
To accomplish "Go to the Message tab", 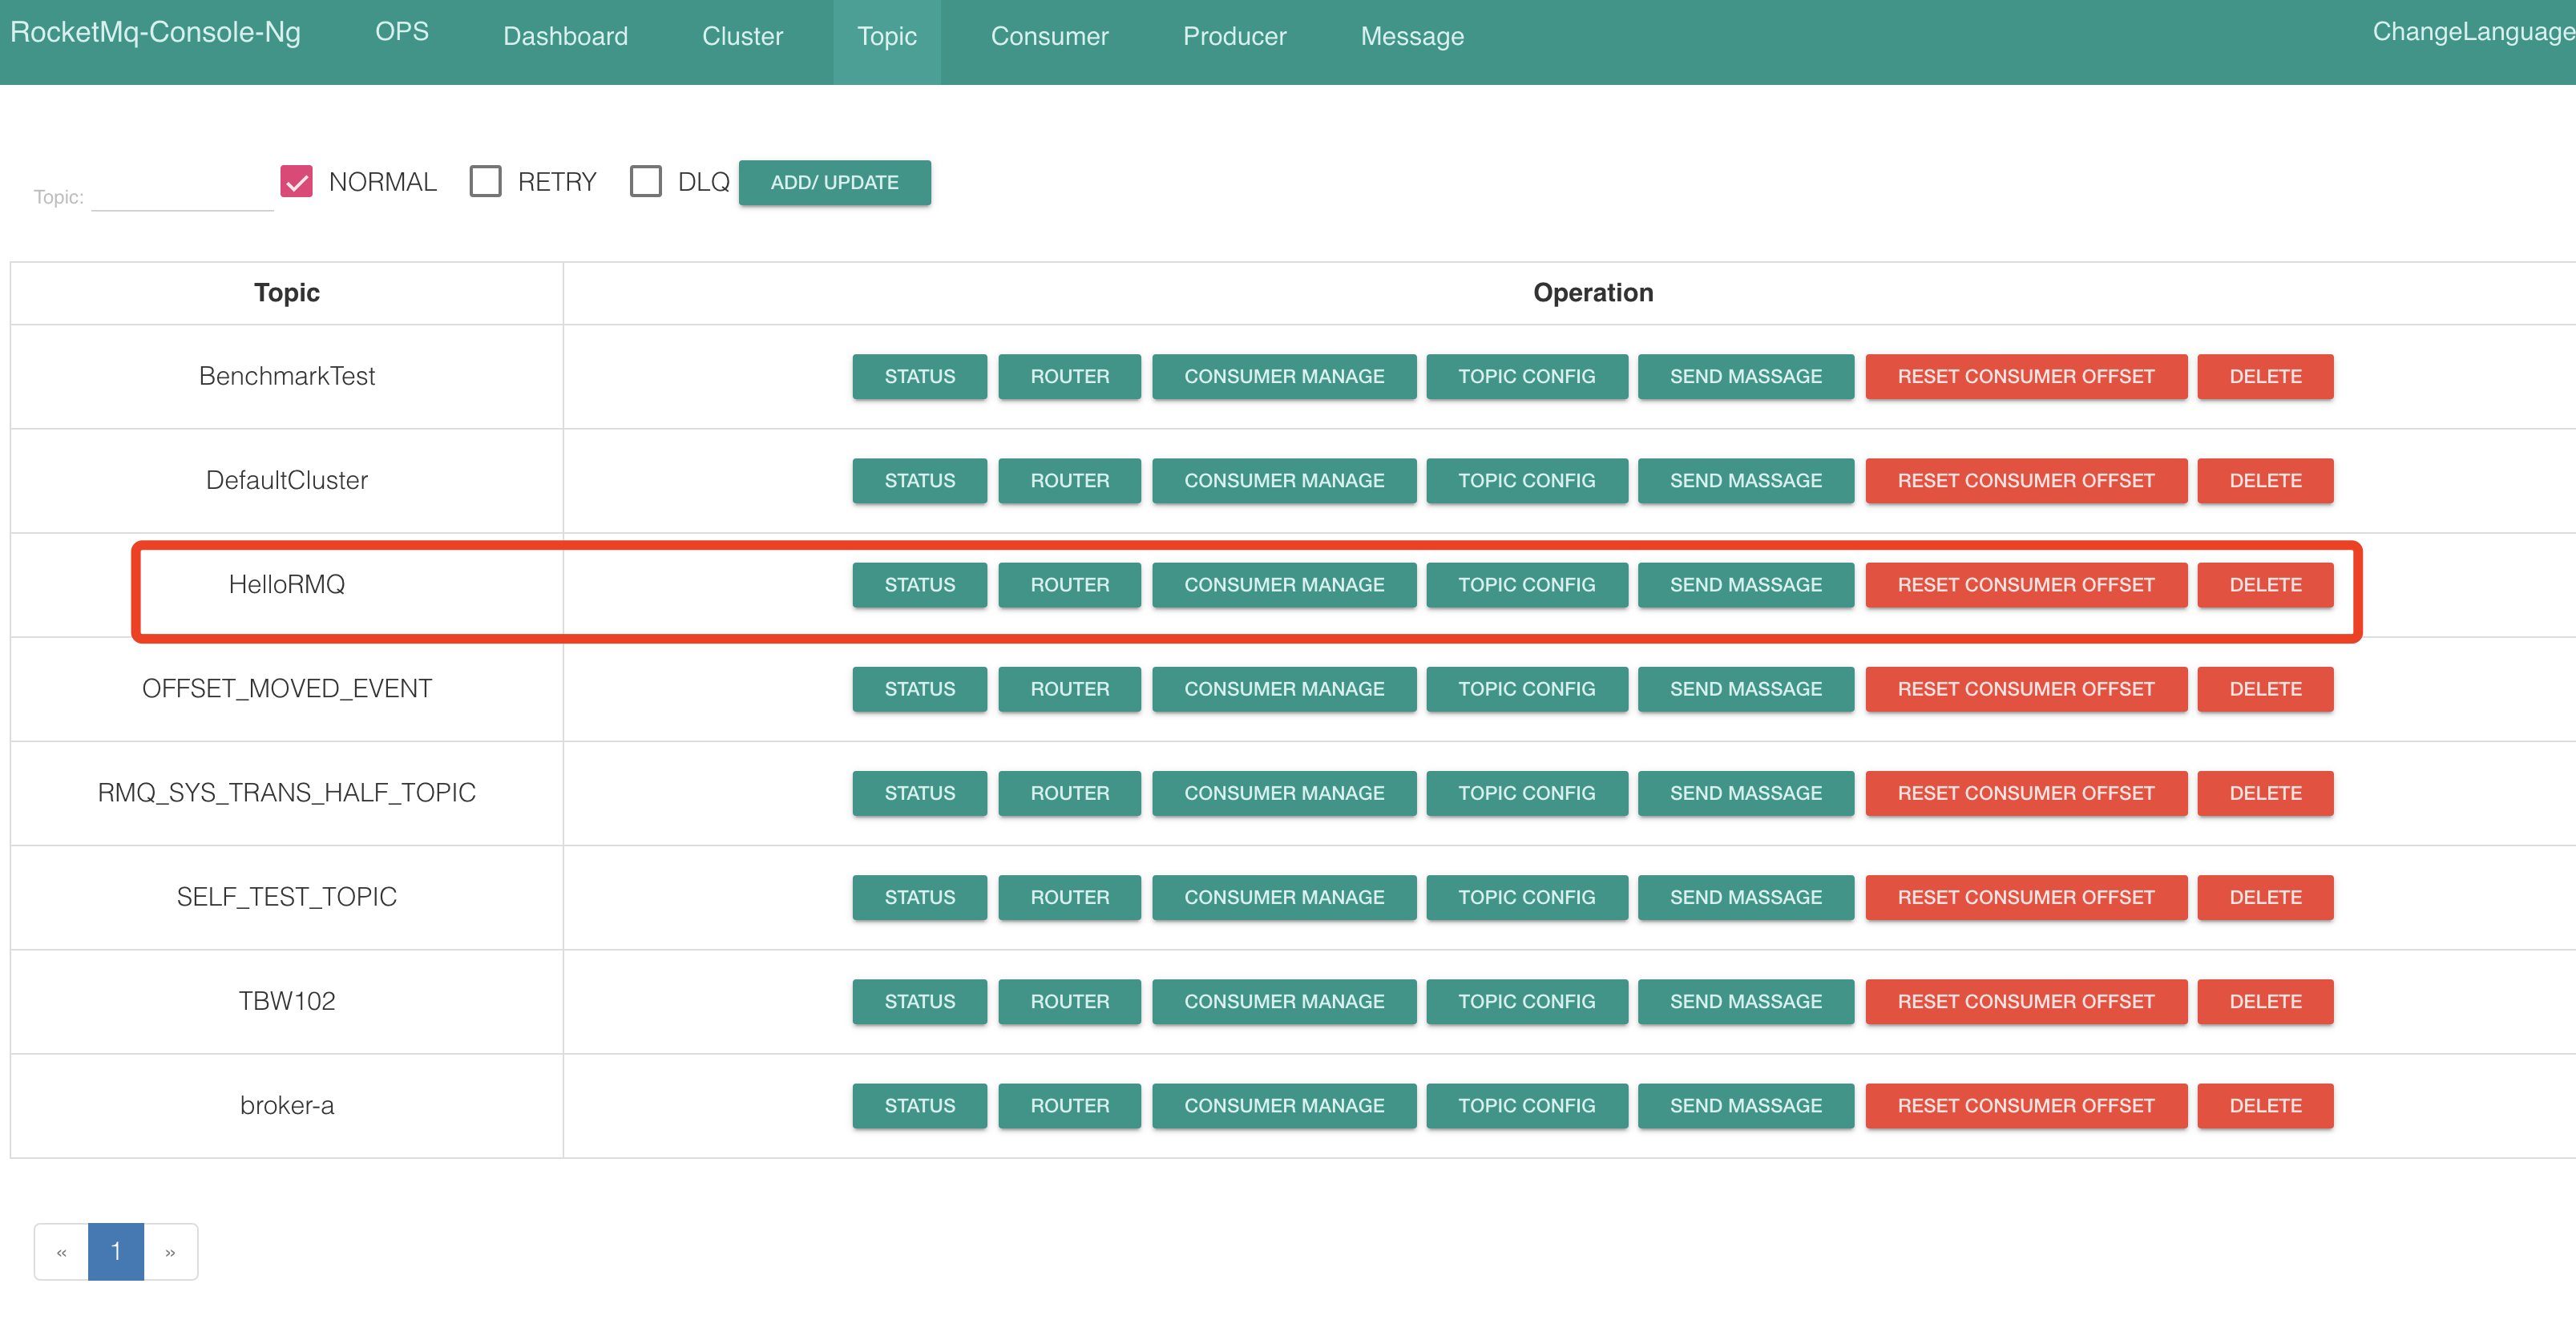I will 1412,37.
